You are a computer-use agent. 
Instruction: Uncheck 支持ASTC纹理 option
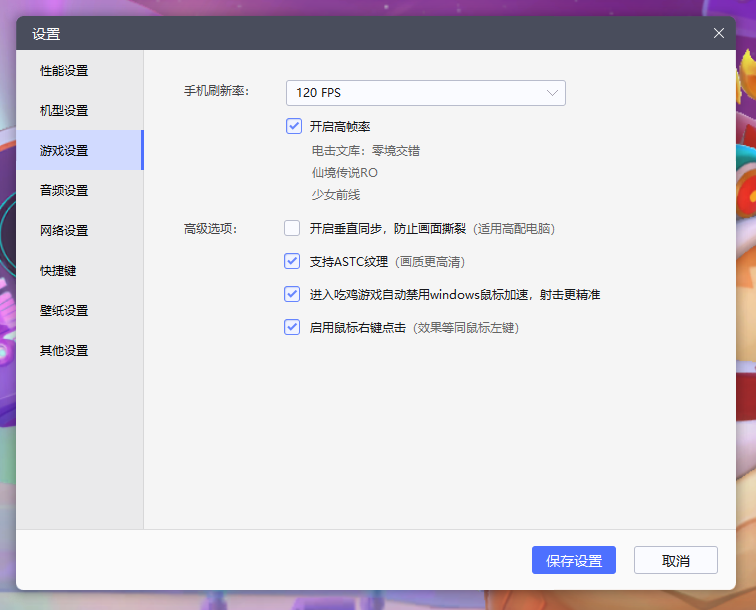(x=292, y=262)
